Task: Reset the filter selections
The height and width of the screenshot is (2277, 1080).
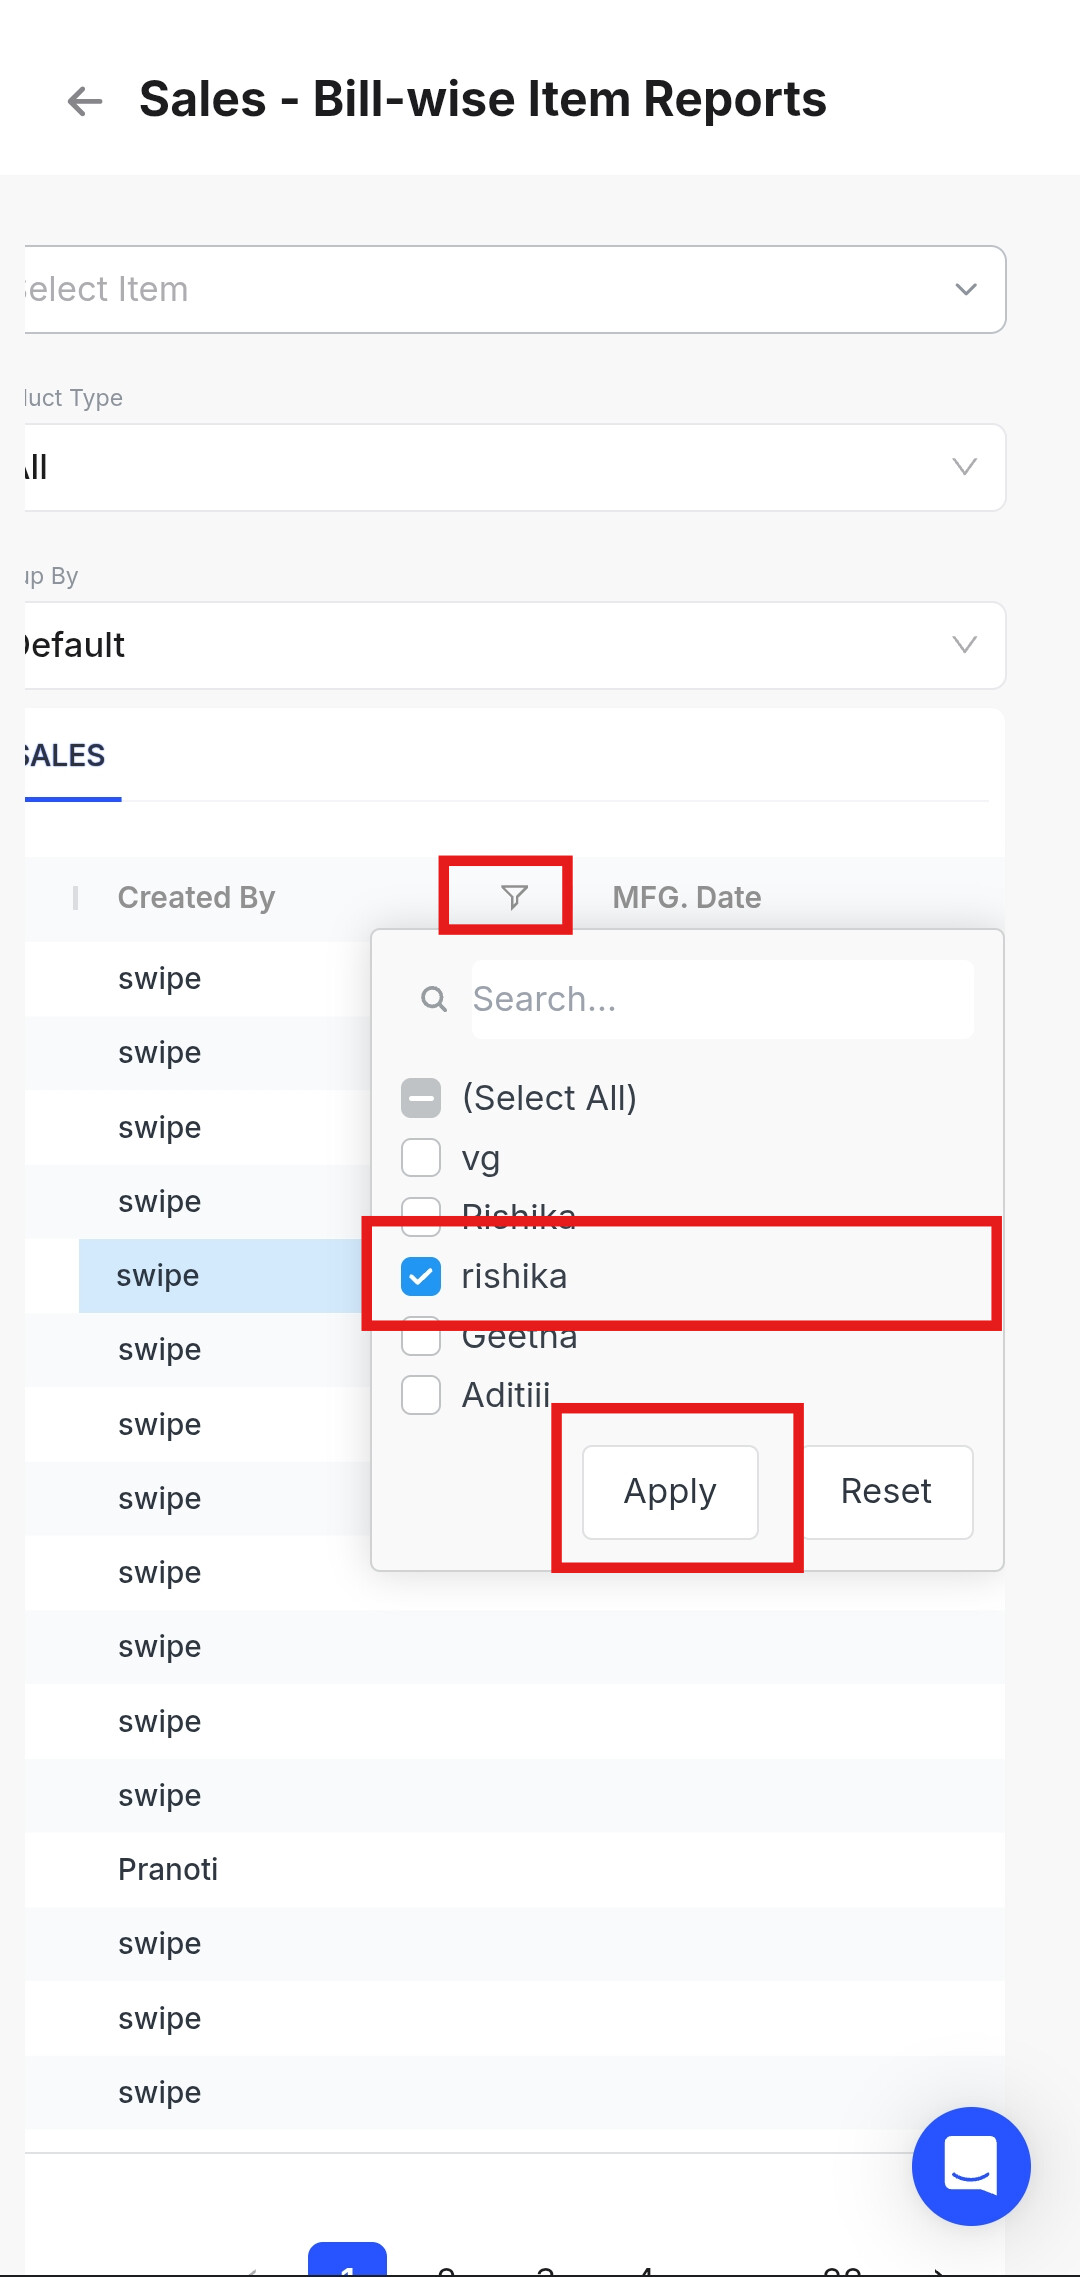Action: click(x=886, y=1491)
